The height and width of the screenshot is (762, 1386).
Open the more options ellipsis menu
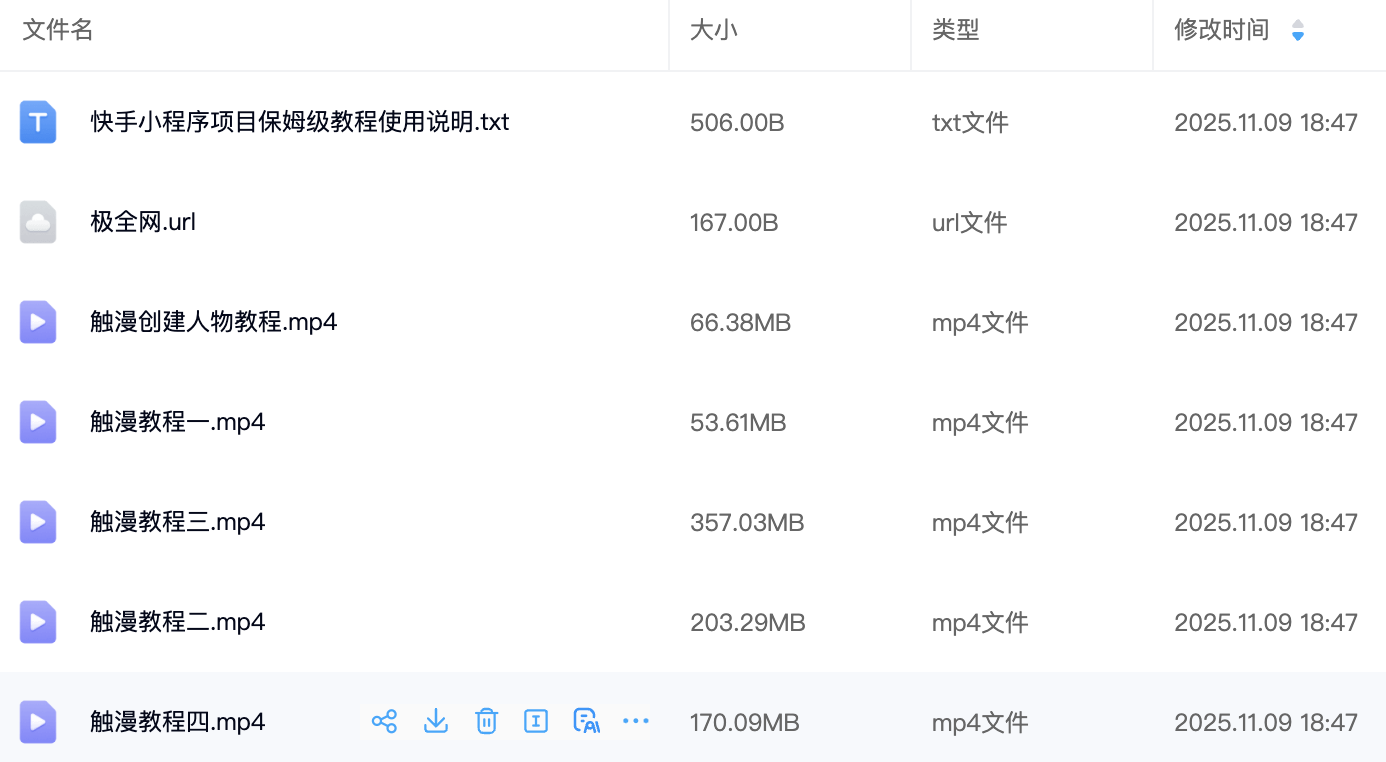coord(636,721)
